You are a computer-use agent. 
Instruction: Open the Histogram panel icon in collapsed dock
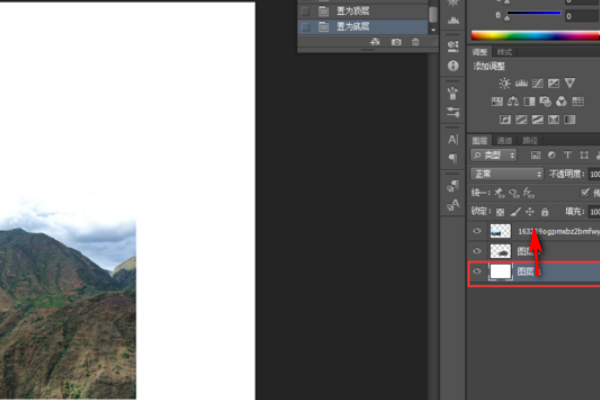(x=453, y=20)
